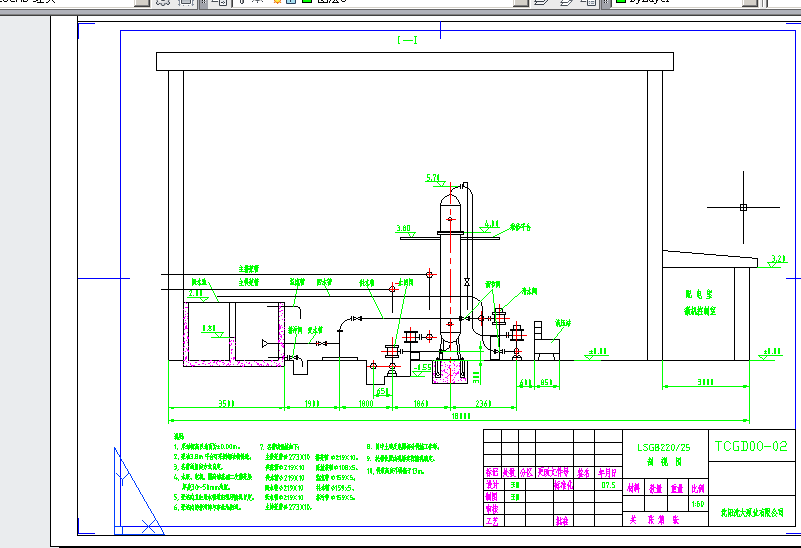Pick the overall 18000 dimension line text
The image size is (801, 548).
tap(461, 416)
